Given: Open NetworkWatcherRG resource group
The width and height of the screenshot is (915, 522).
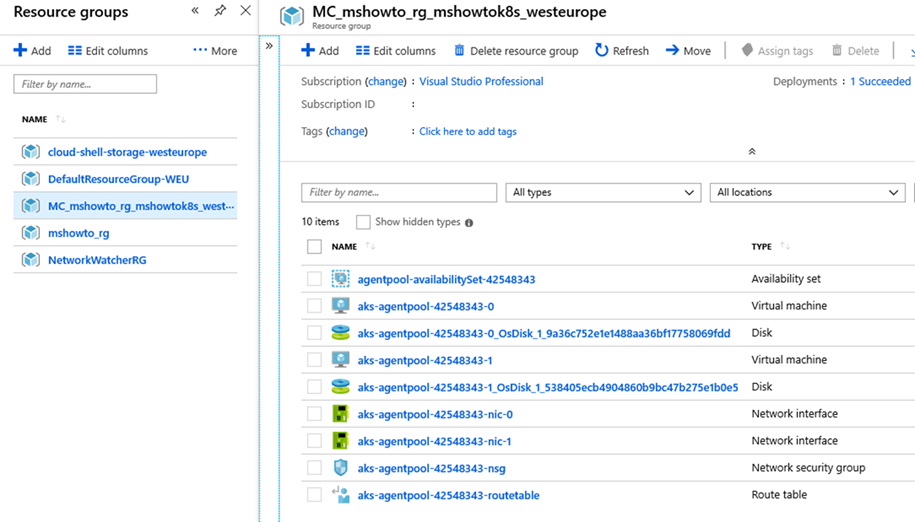Looking at the screenshot, I should 97,260.
